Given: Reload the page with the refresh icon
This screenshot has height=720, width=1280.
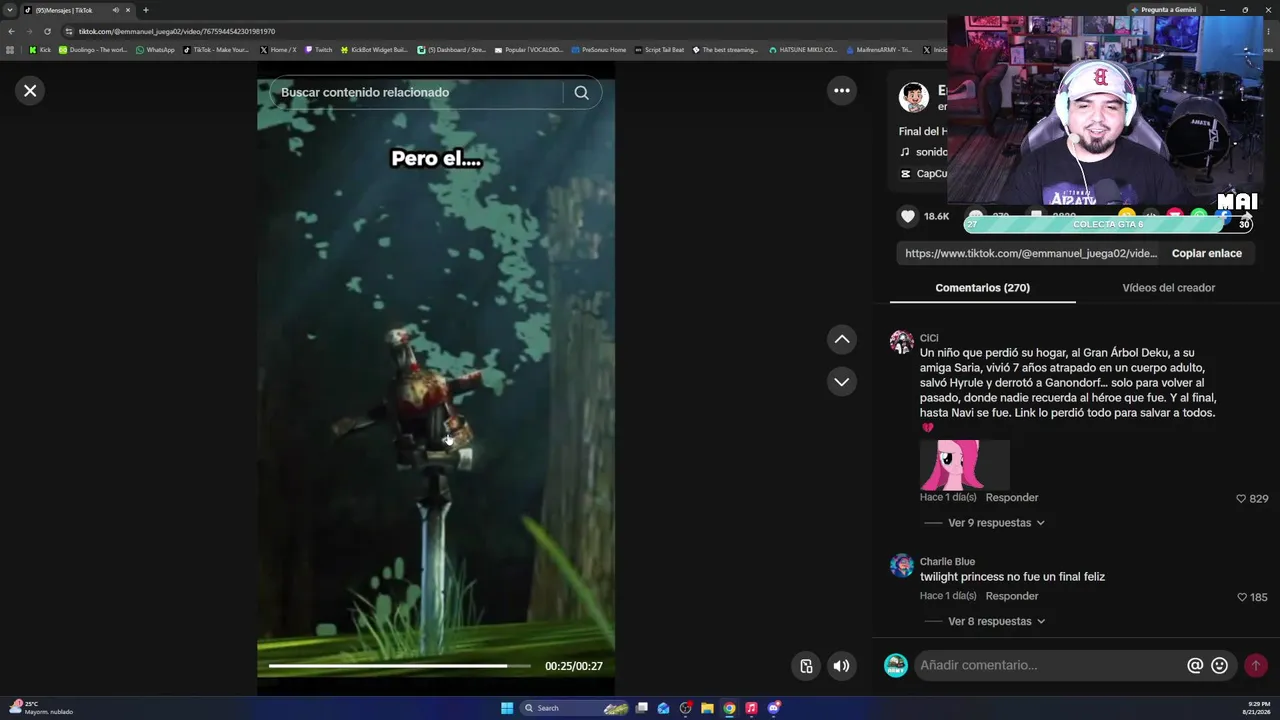Looking at the screenshot, I should (47, 31).
